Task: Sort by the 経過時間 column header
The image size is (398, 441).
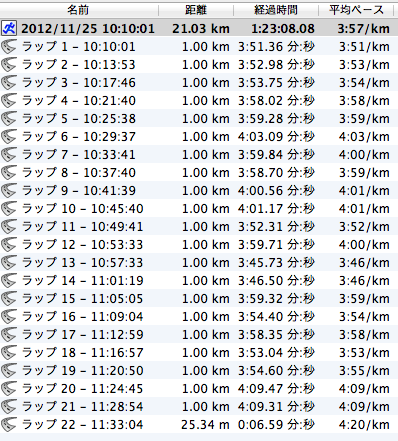Action: (x=276, y=10)
